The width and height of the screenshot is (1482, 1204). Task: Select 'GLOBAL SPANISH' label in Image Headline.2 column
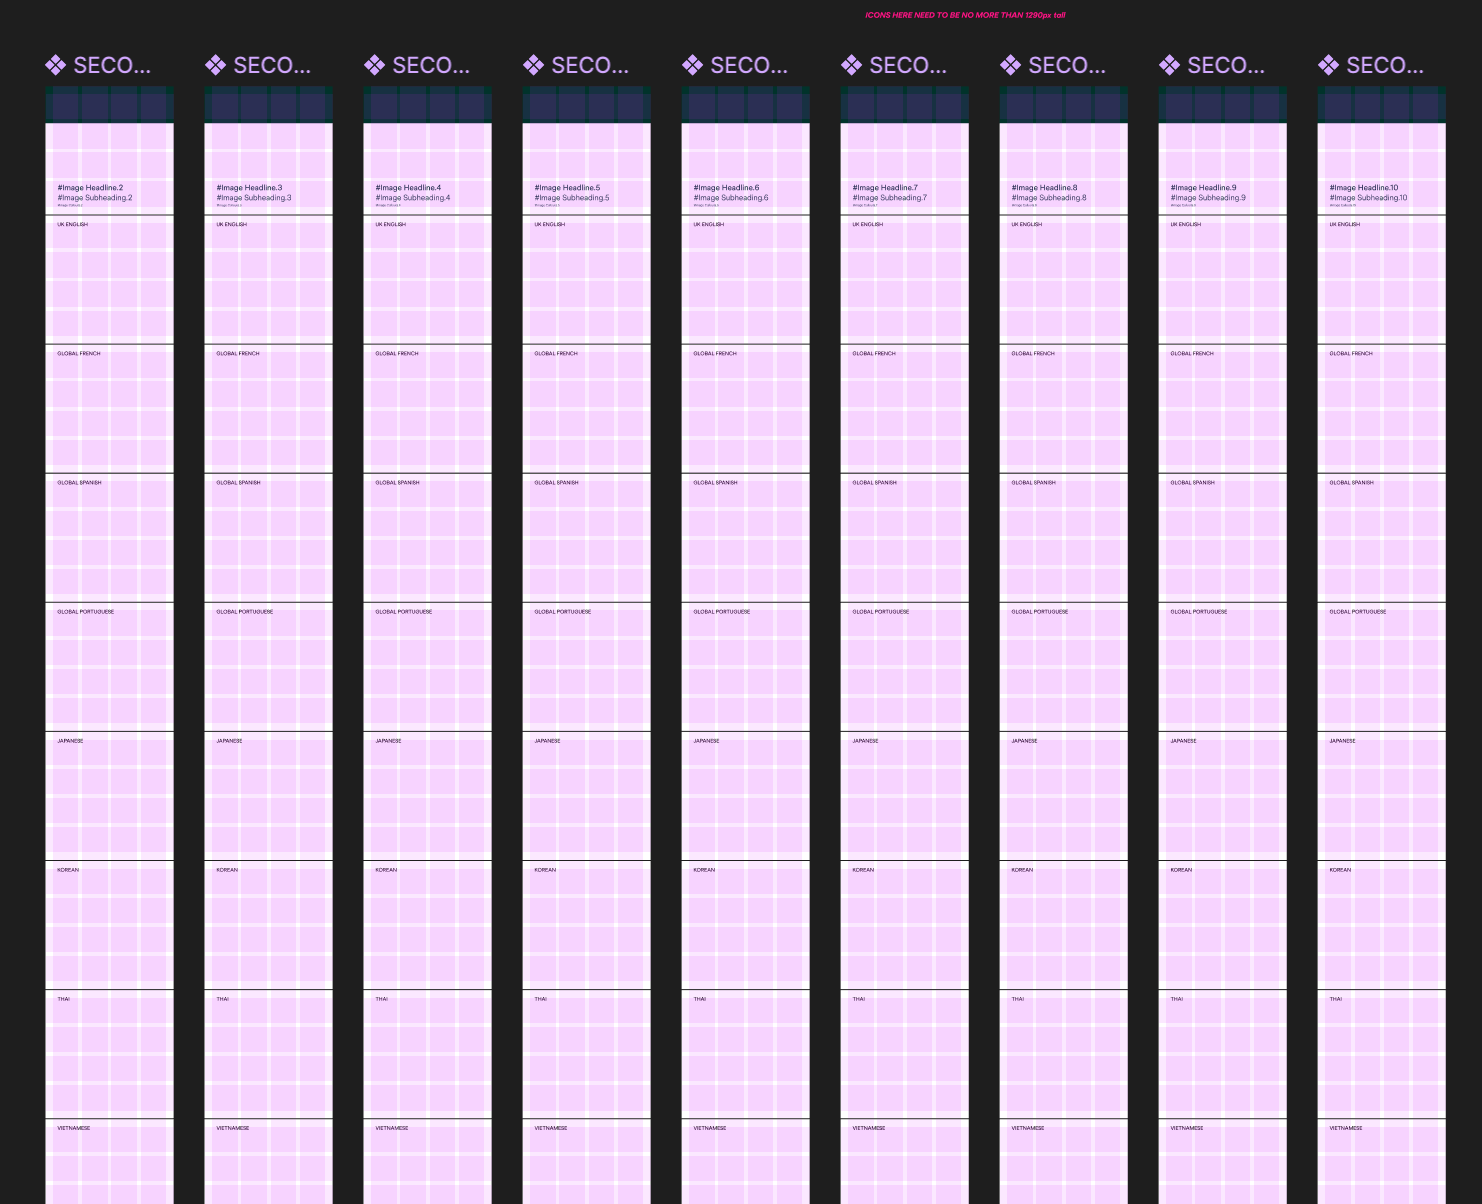tap(80, 482)
